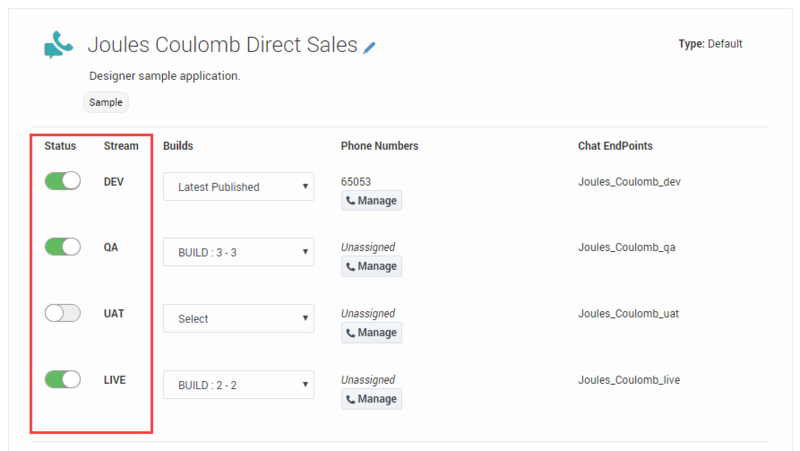Click the Joules_Coulomb_dev chat endpoint
This screenshot has height=451, width=800.
point(629,182)
